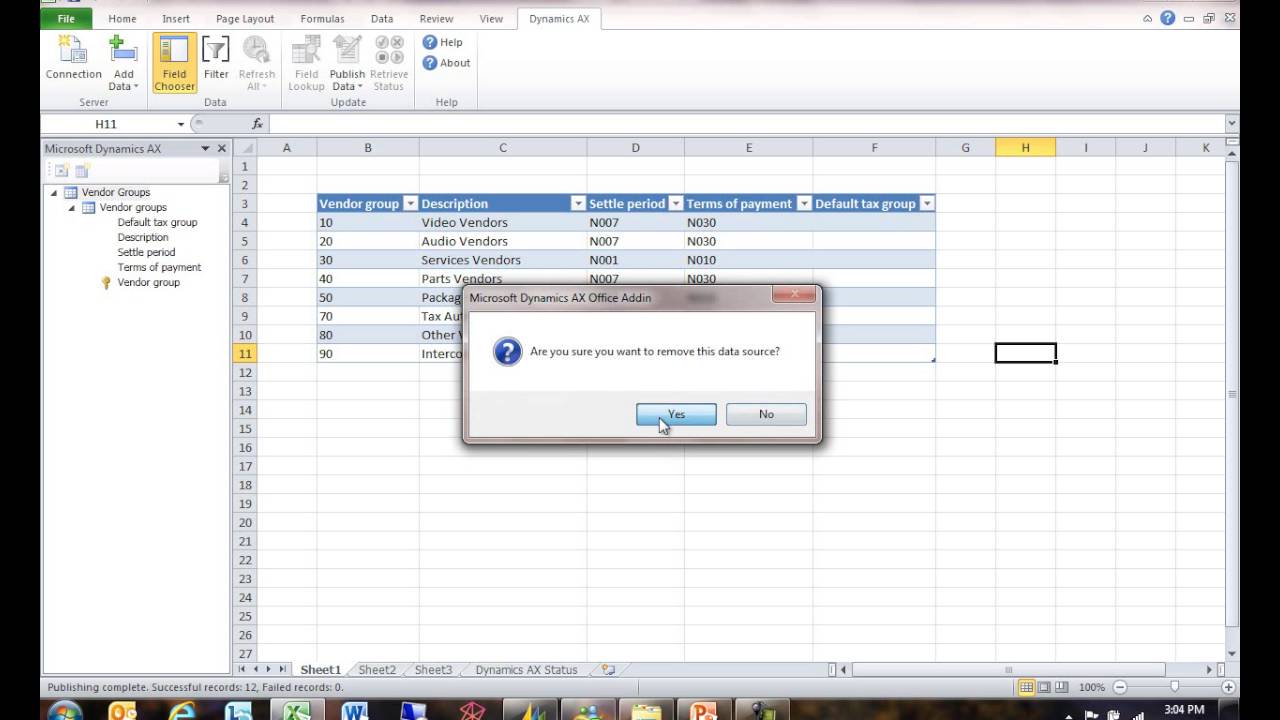Open the Dynamics AX pane options arrow

pos(206,148)
